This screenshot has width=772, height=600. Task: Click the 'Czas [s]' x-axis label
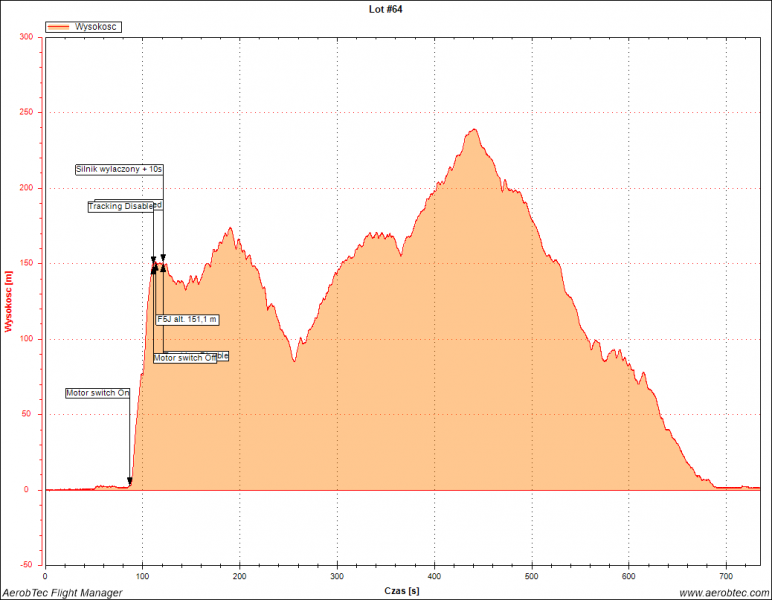click(x=402, y=592)
